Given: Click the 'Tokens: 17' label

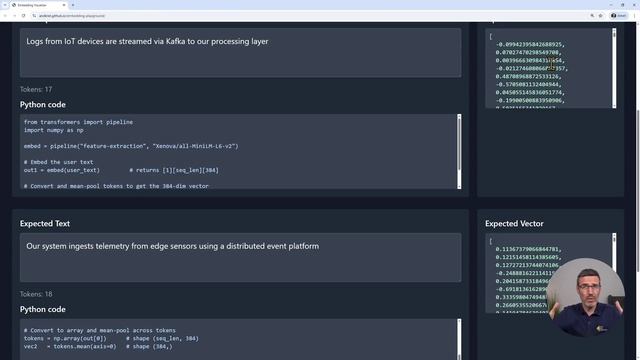Looking at the screenshot, I should coord(36,89).
